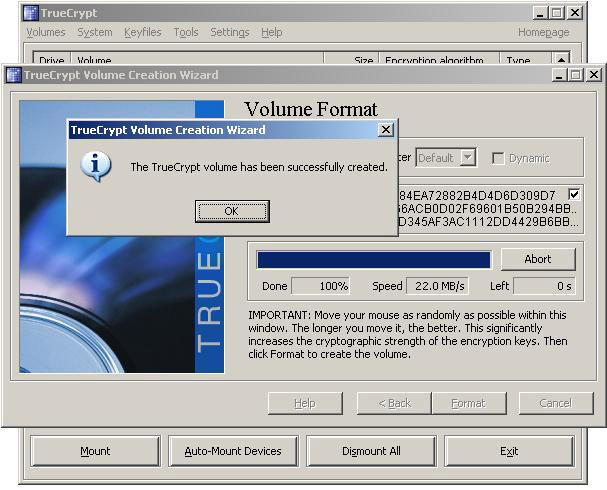
Task: Toggle the random pool display checkbox
Action: click(574, 194)
